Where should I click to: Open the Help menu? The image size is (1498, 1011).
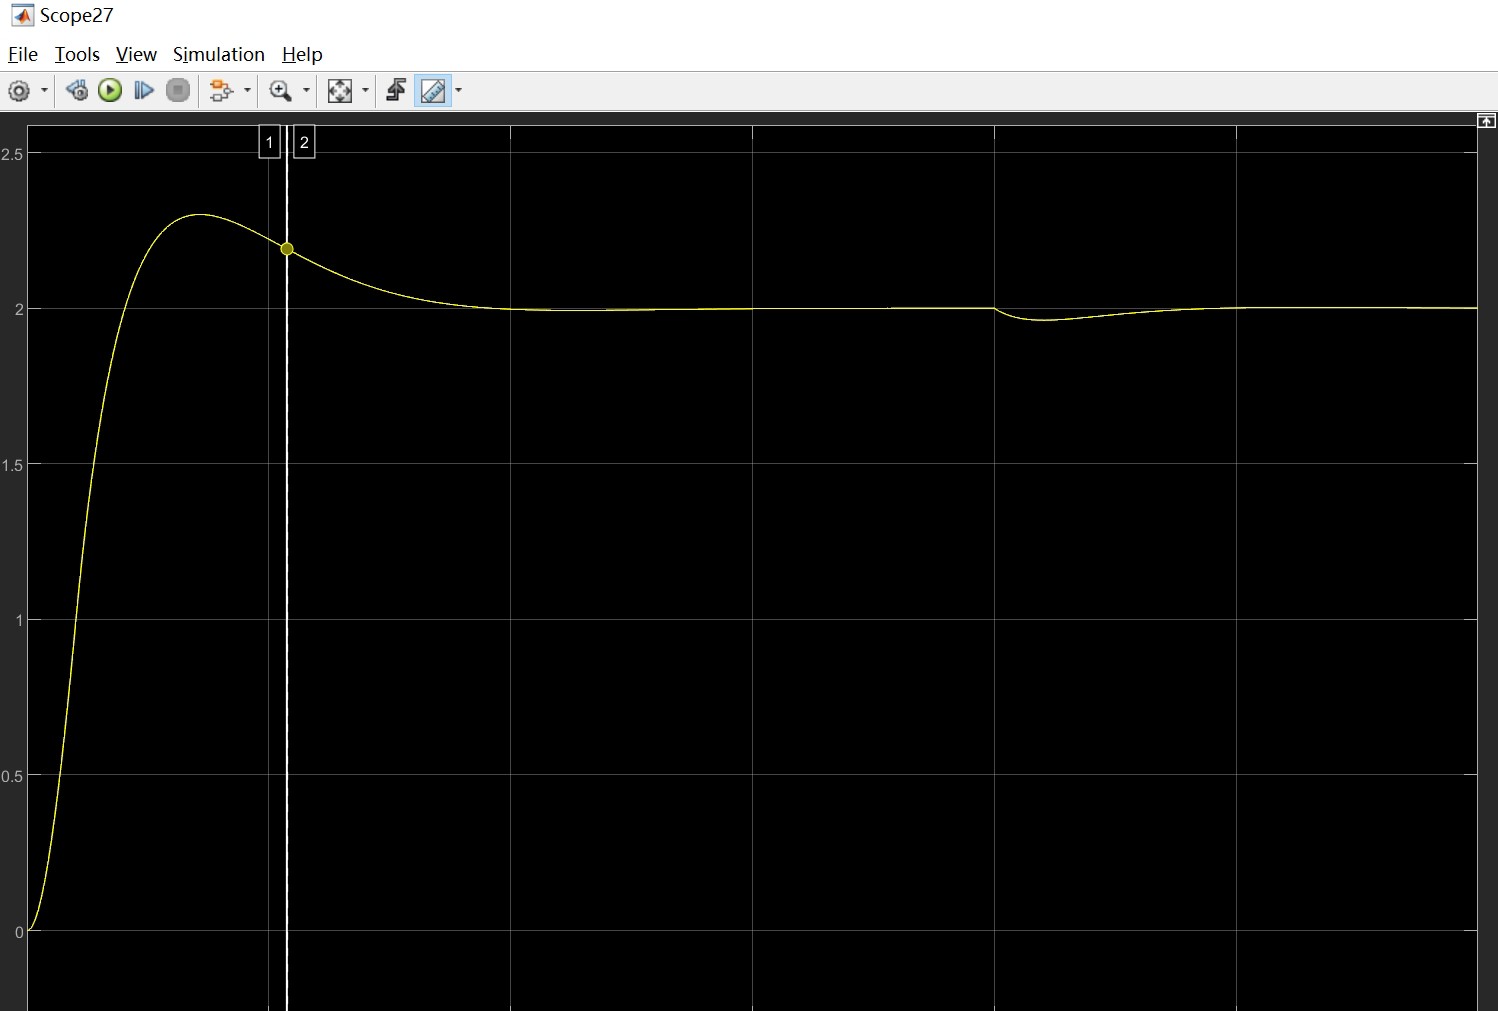tap(302, 54)
